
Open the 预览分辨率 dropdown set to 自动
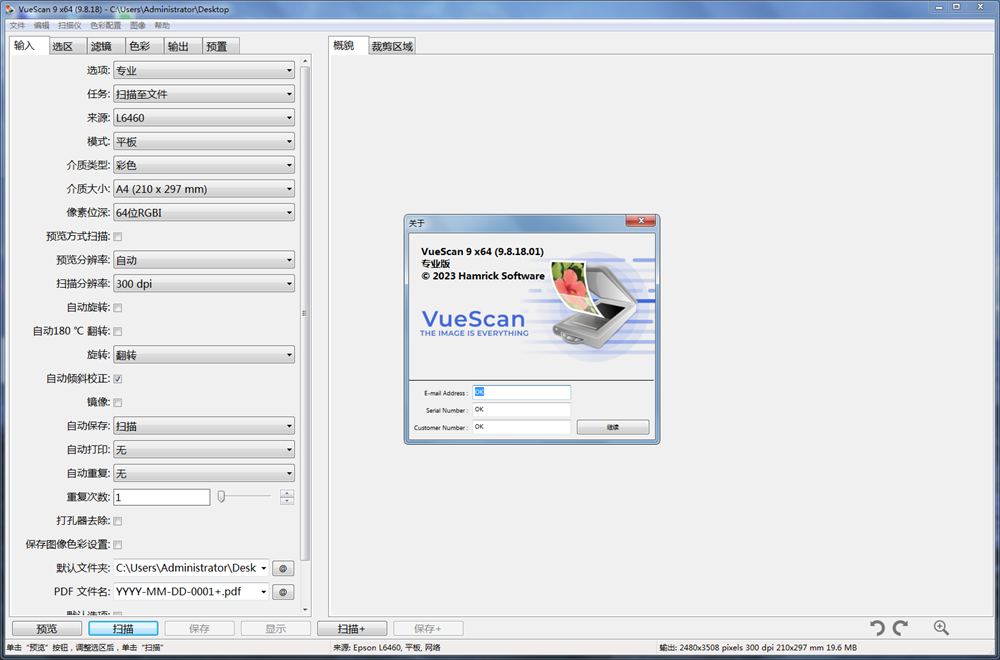point(204,260)
